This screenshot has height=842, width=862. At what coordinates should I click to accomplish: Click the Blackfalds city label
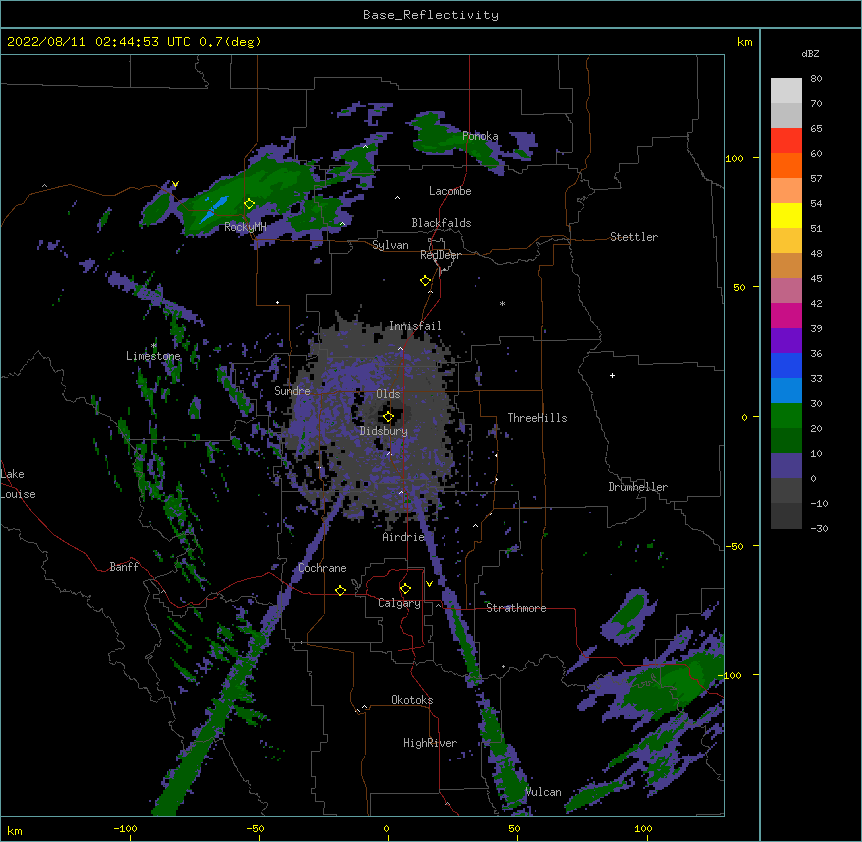click(x=441, y=223)
